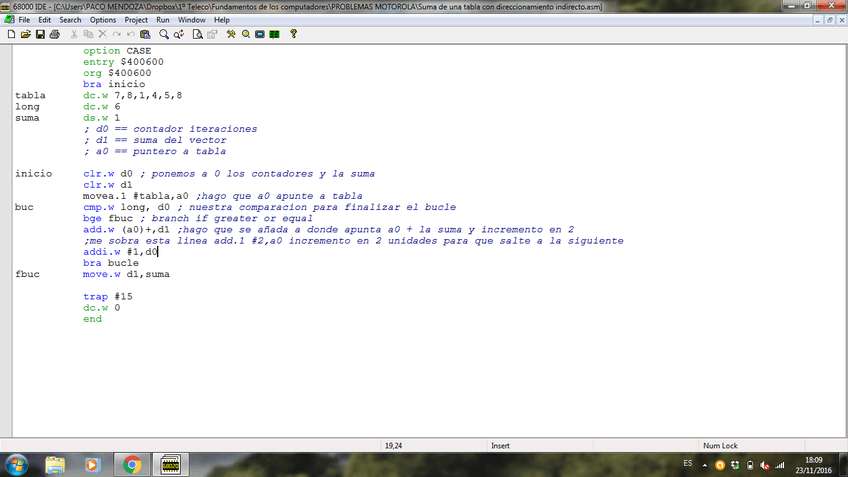Click the Undo arrow icon

click(130, 34)
